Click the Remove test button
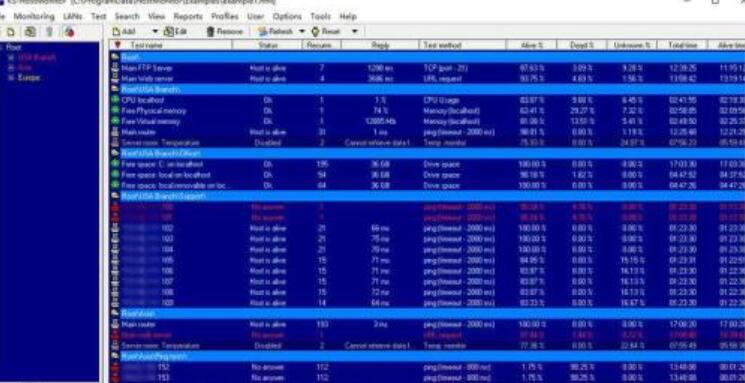745x383 pixels. pos(225,32)
